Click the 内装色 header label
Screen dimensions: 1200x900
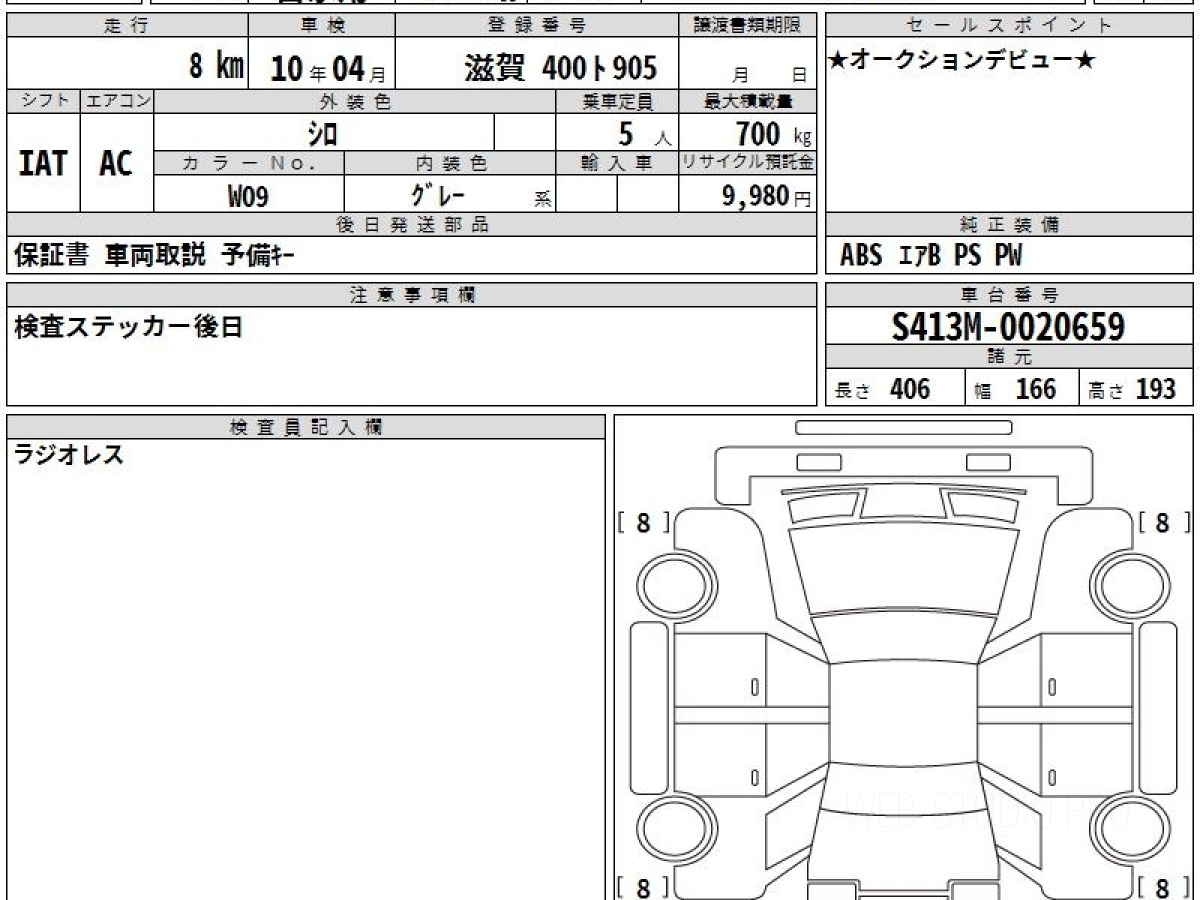tap(450, 163)
